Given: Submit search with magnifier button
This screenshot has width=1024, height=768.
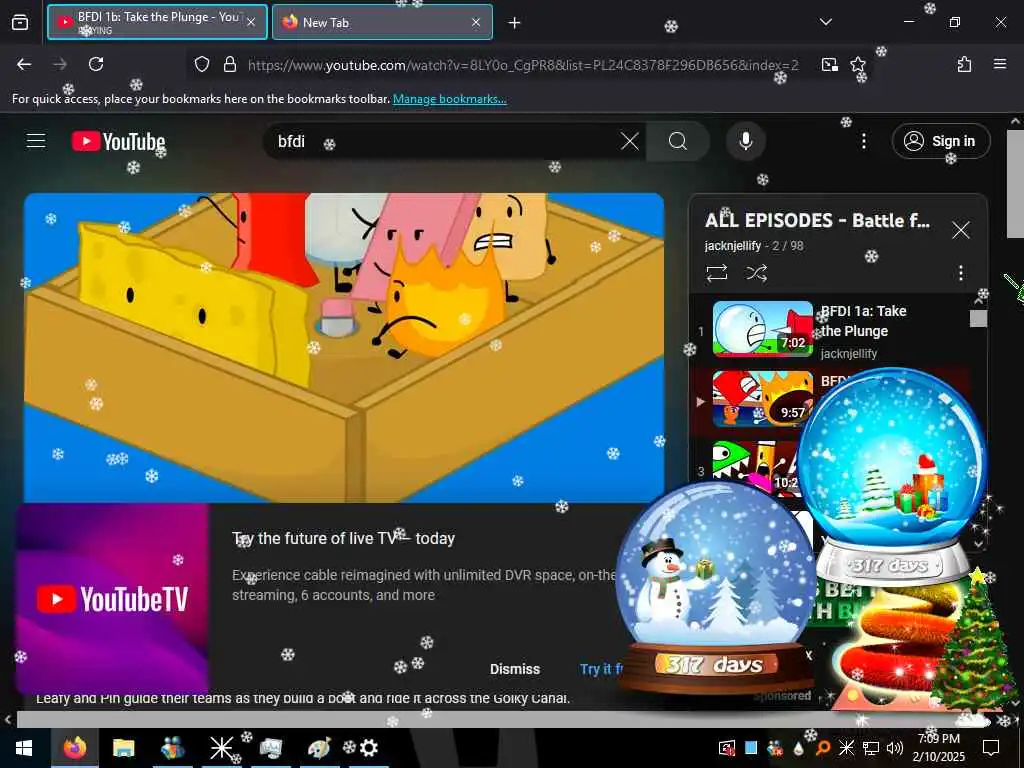Looking at the screenshot, I should pyautogui.click(x=678, y=141).
